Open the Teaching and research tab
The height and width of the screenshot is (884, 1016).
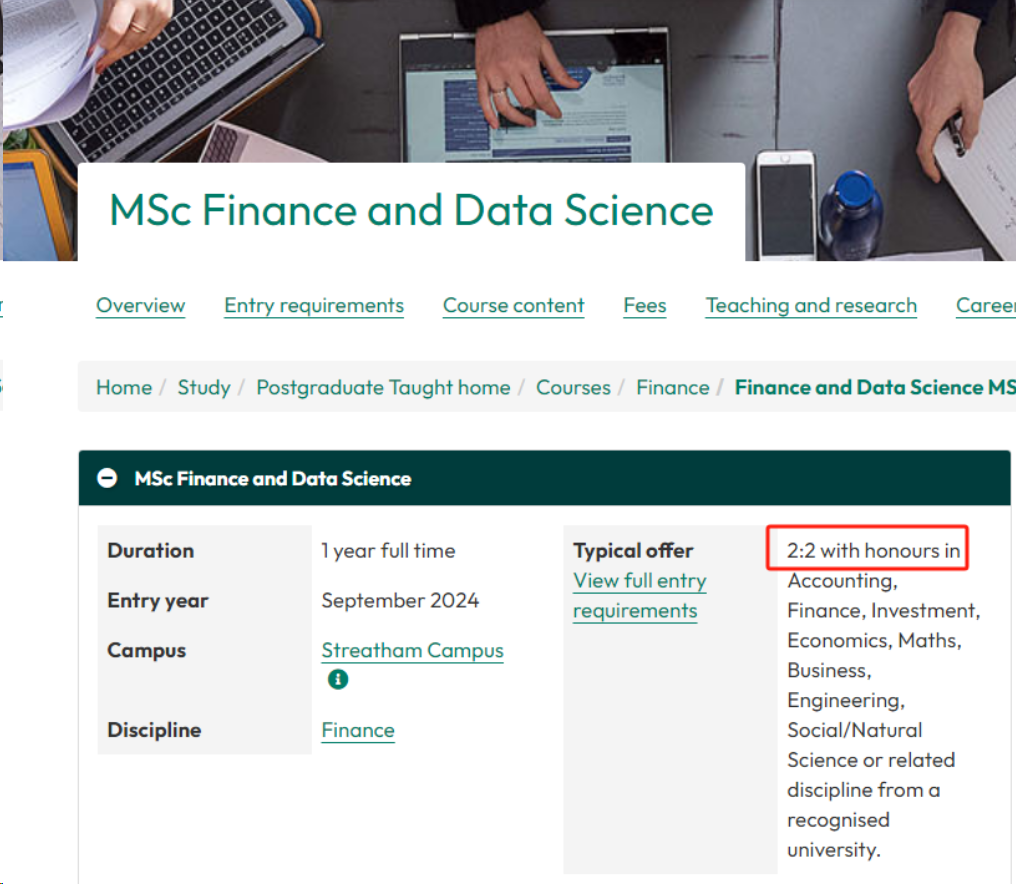coord(811,306)
